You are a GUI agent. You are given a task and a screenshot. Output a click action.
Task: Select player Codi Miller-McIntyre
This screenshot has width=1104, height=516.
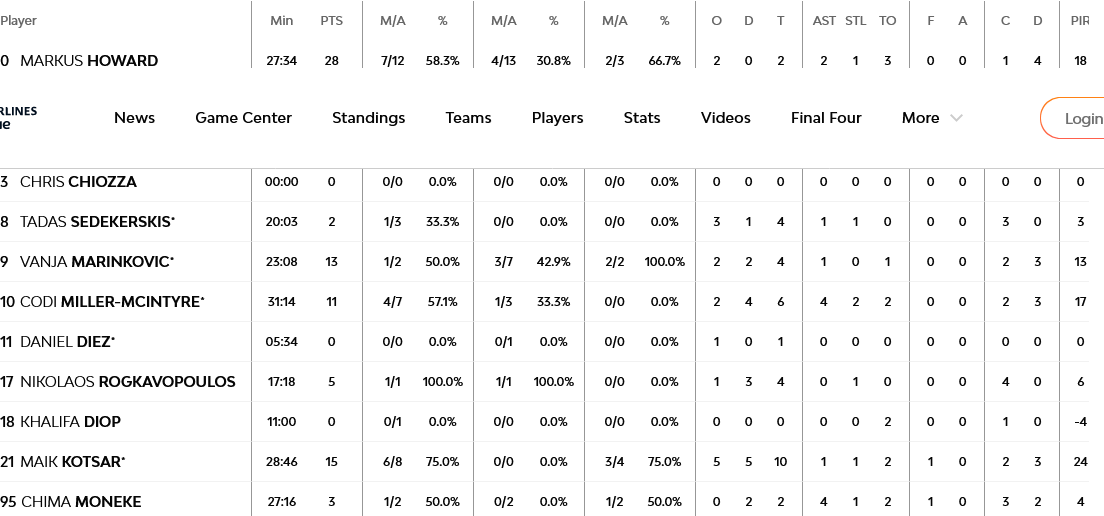[109, 302]
